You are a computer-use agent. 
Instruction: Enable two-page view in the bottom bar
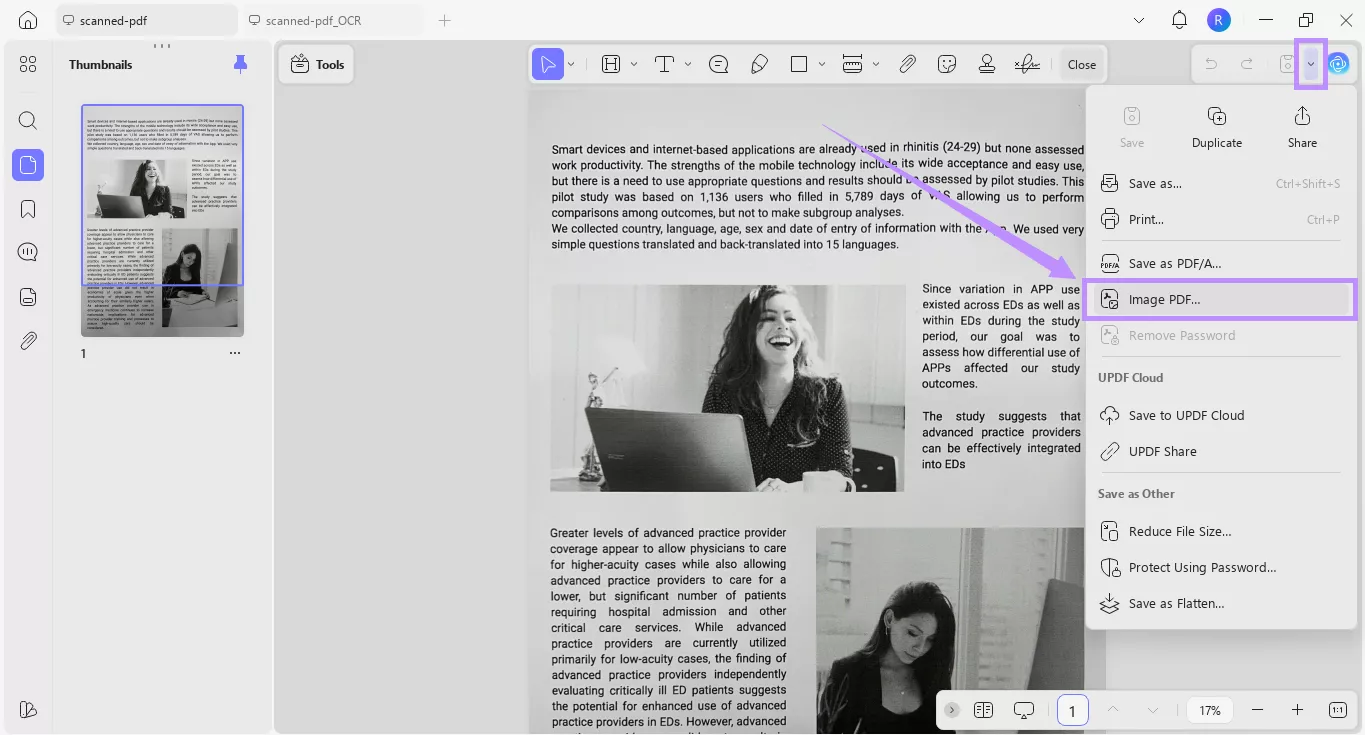983,709
